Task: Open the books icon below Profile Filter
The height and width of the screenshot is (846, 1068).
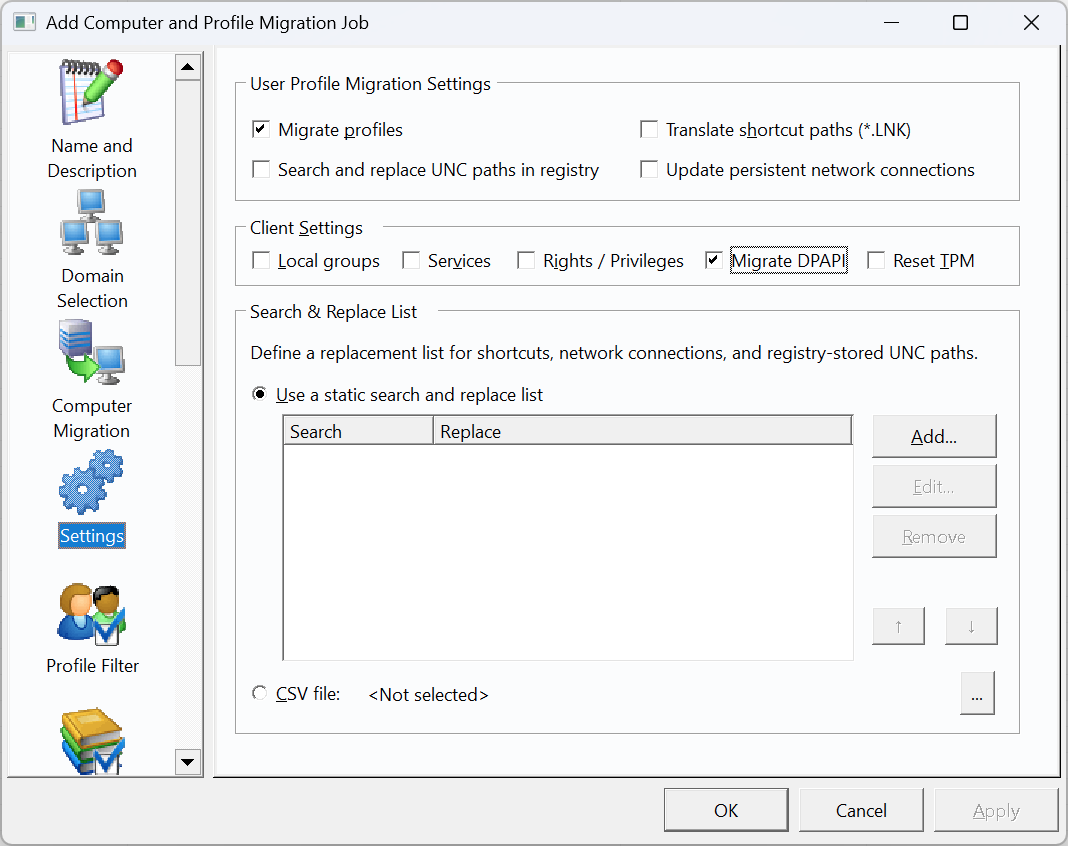Action: [92, 741]
